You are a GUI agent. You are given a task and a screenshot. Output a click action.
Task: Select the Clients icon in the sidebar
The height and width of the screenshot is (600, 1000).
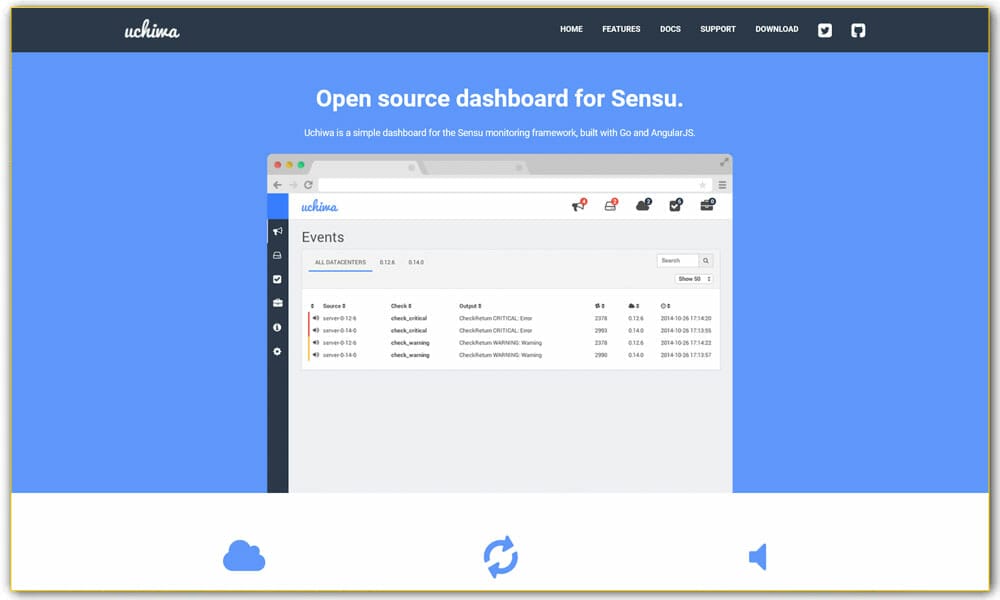(x=278, y=256)
